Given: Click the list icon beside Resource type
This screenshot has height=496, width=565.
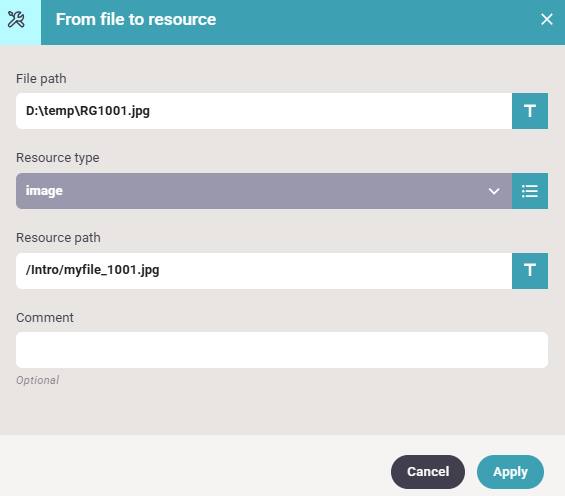Looking at the screenshot, I should pyautogui.click(x=530, y=191).
